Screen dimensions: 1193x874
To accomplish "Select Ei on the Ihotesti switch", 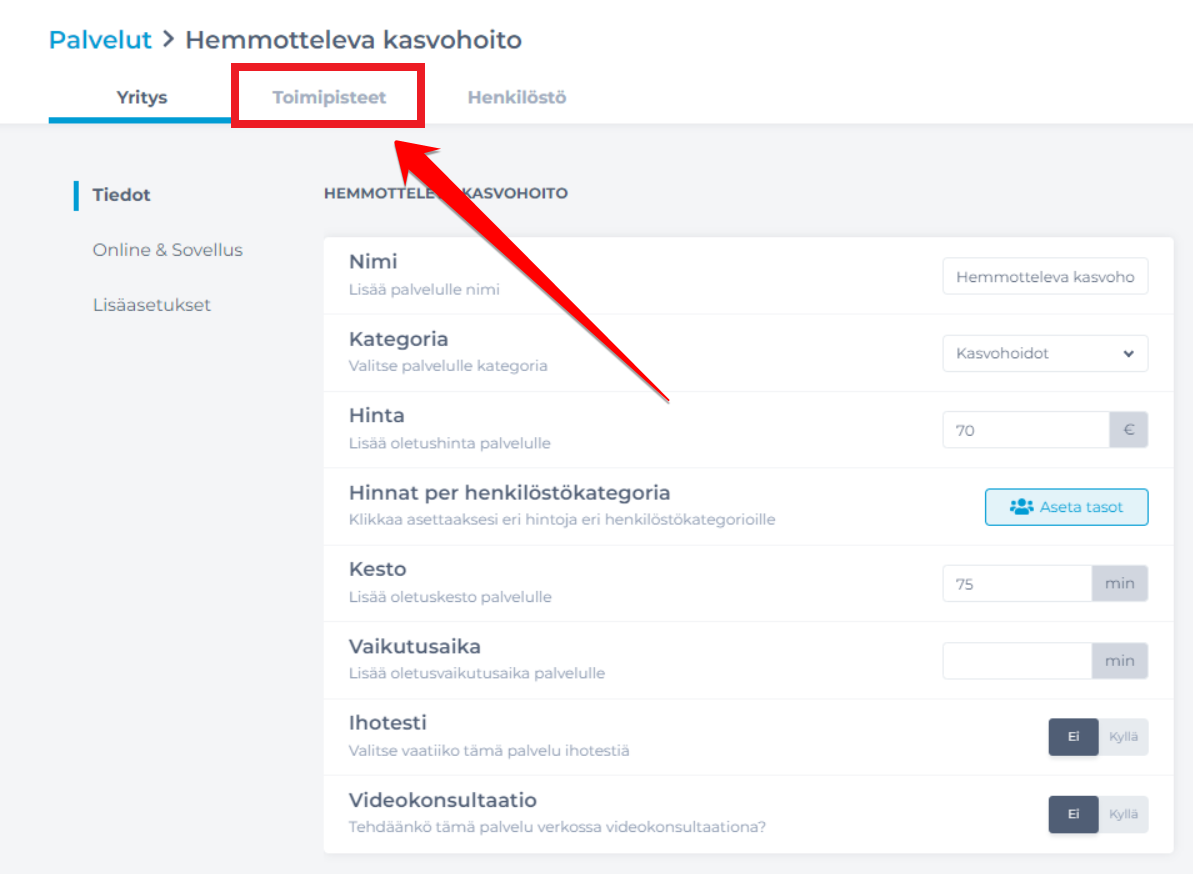I will (1073, 736).
